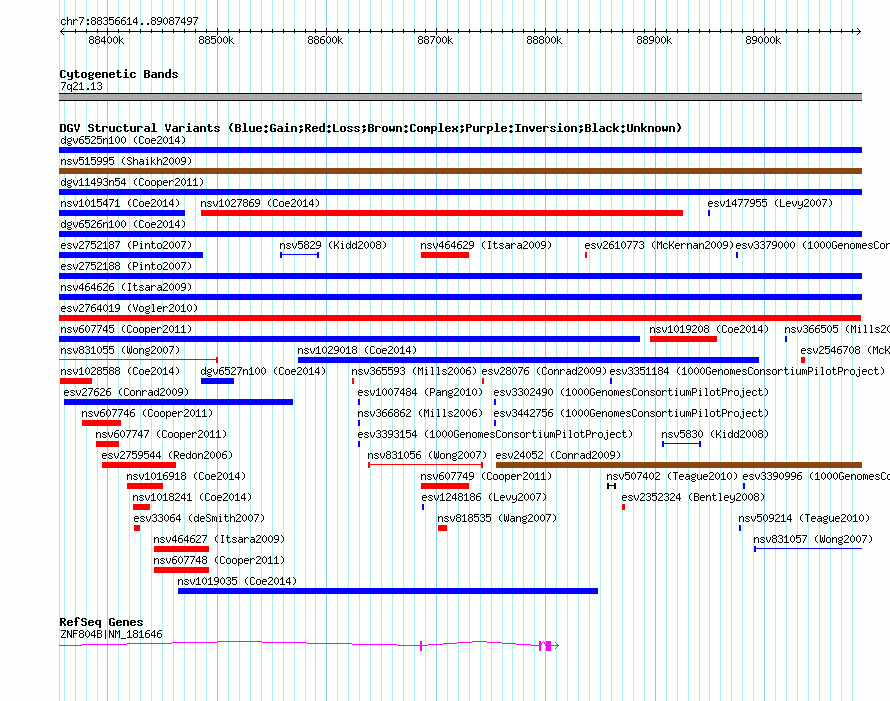The height and width of the screenshot is (701, 890).
Task: Open the nsv607745 (Cooper2011) label
Action: point(126,329)
